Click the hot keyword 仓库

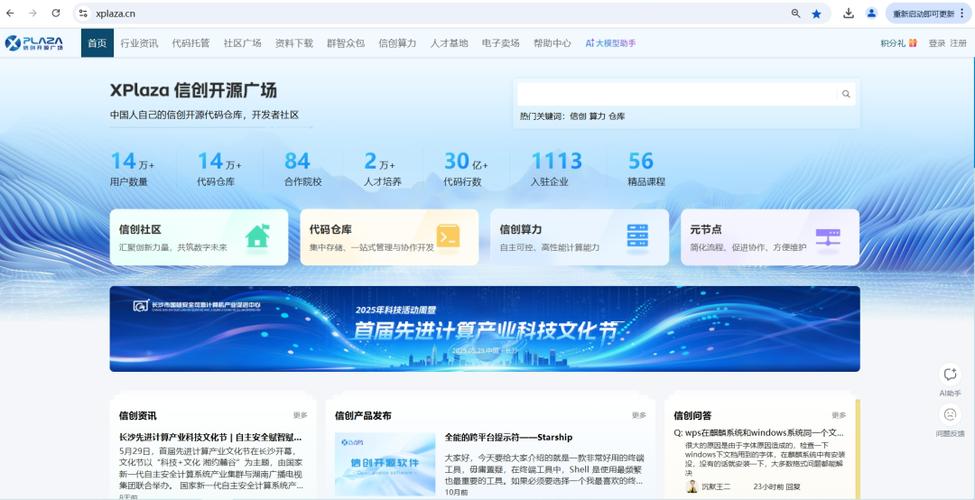pos(617,116)
